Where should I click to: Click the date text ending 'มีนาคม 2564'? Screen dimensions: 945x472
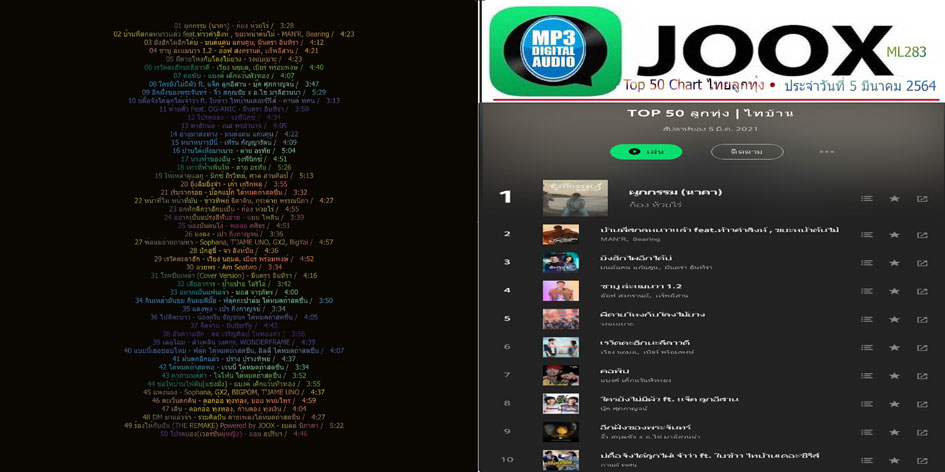861,85
